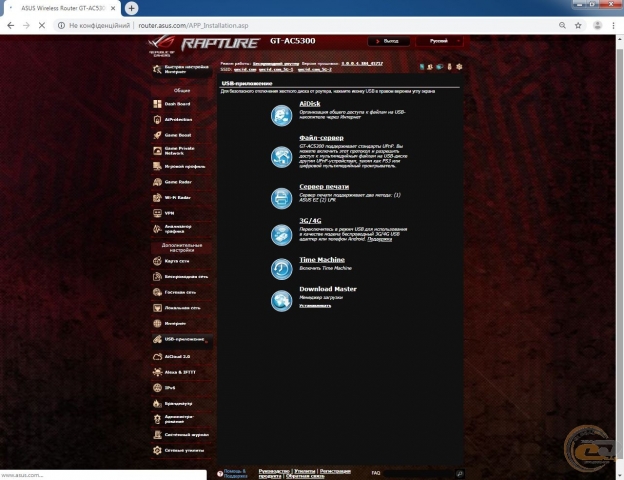Open Администрирование in the sidebar
This screenshot has width=624, height=480.
(181, 419)
